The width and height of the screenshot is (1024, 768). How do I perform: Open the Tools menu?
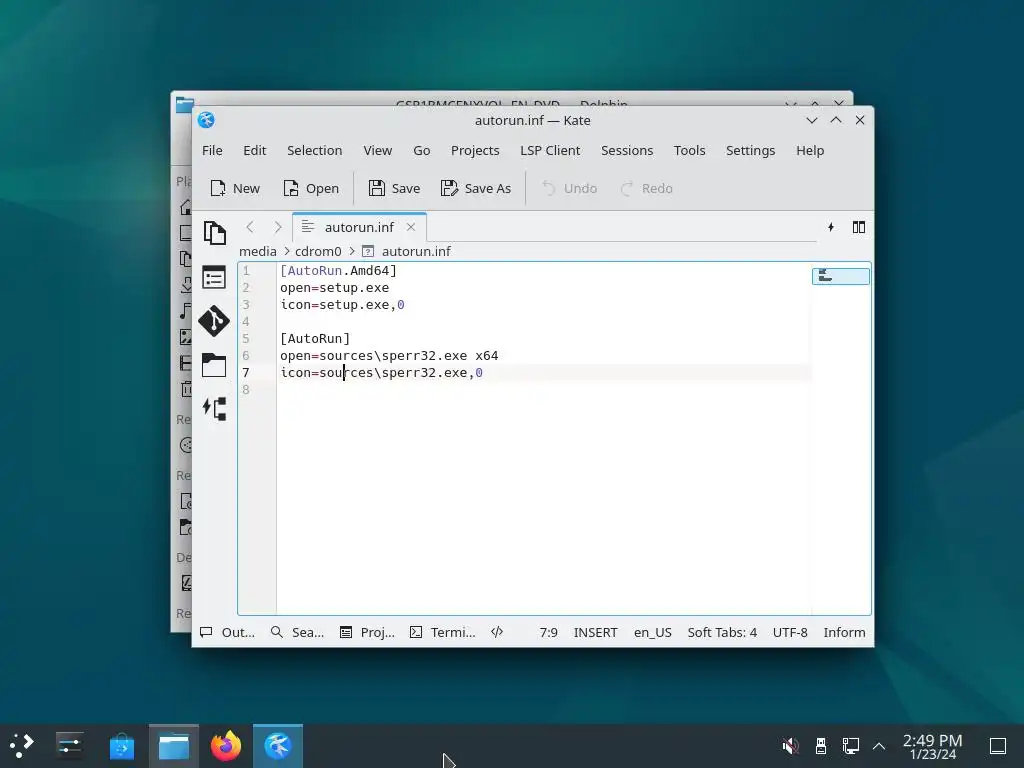tap(690, 151)
